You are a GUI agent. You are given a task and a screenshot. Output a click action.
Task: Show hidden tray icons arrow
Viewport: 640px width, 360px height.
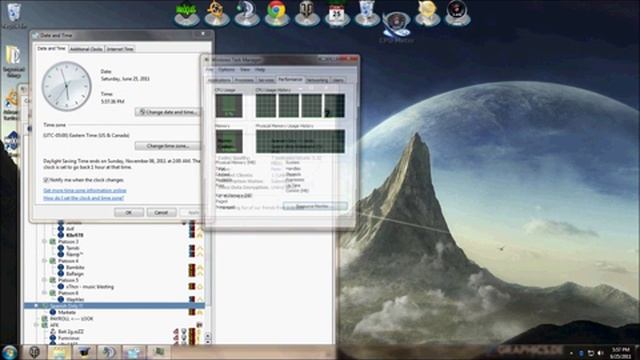click(x=571, y=353)
